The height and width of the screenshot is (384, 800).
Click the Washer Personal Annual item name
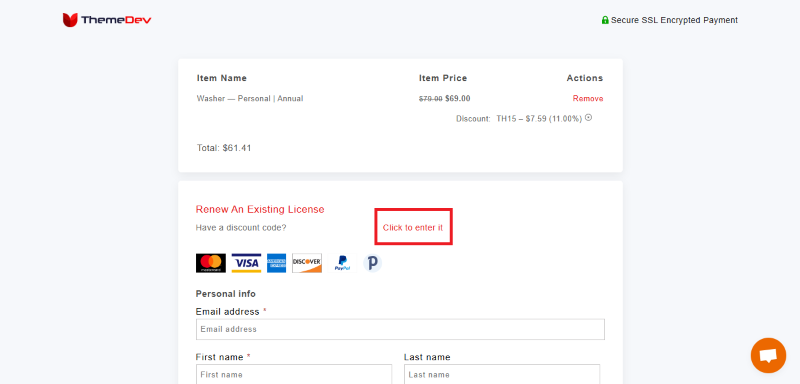(x=250, y=98)
